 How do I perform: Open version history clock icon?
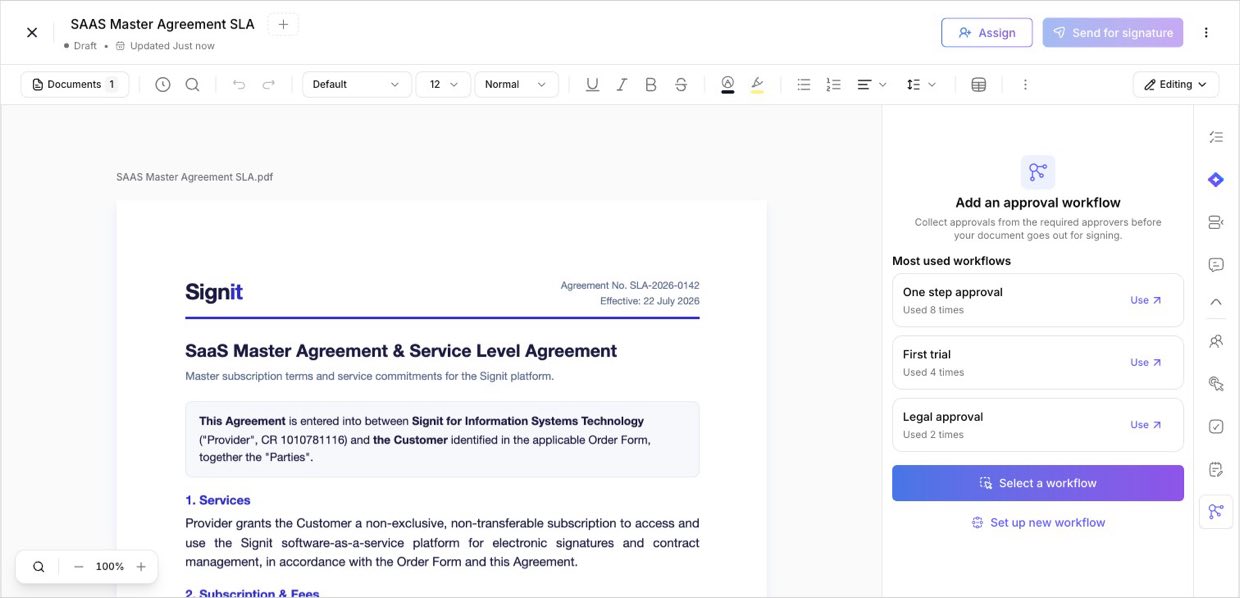163,85
